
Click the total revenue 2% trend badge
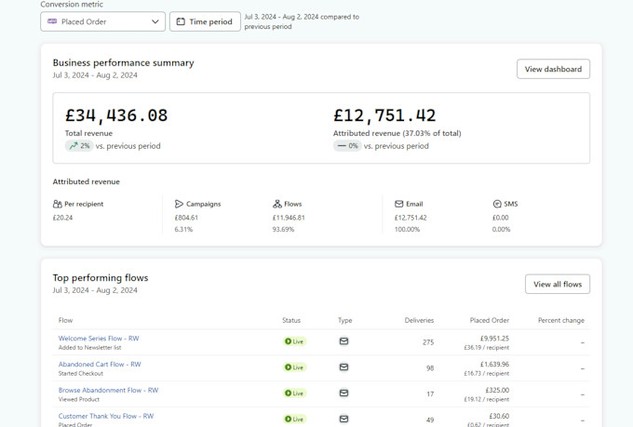pyautogui.click(x=79, y=146)
